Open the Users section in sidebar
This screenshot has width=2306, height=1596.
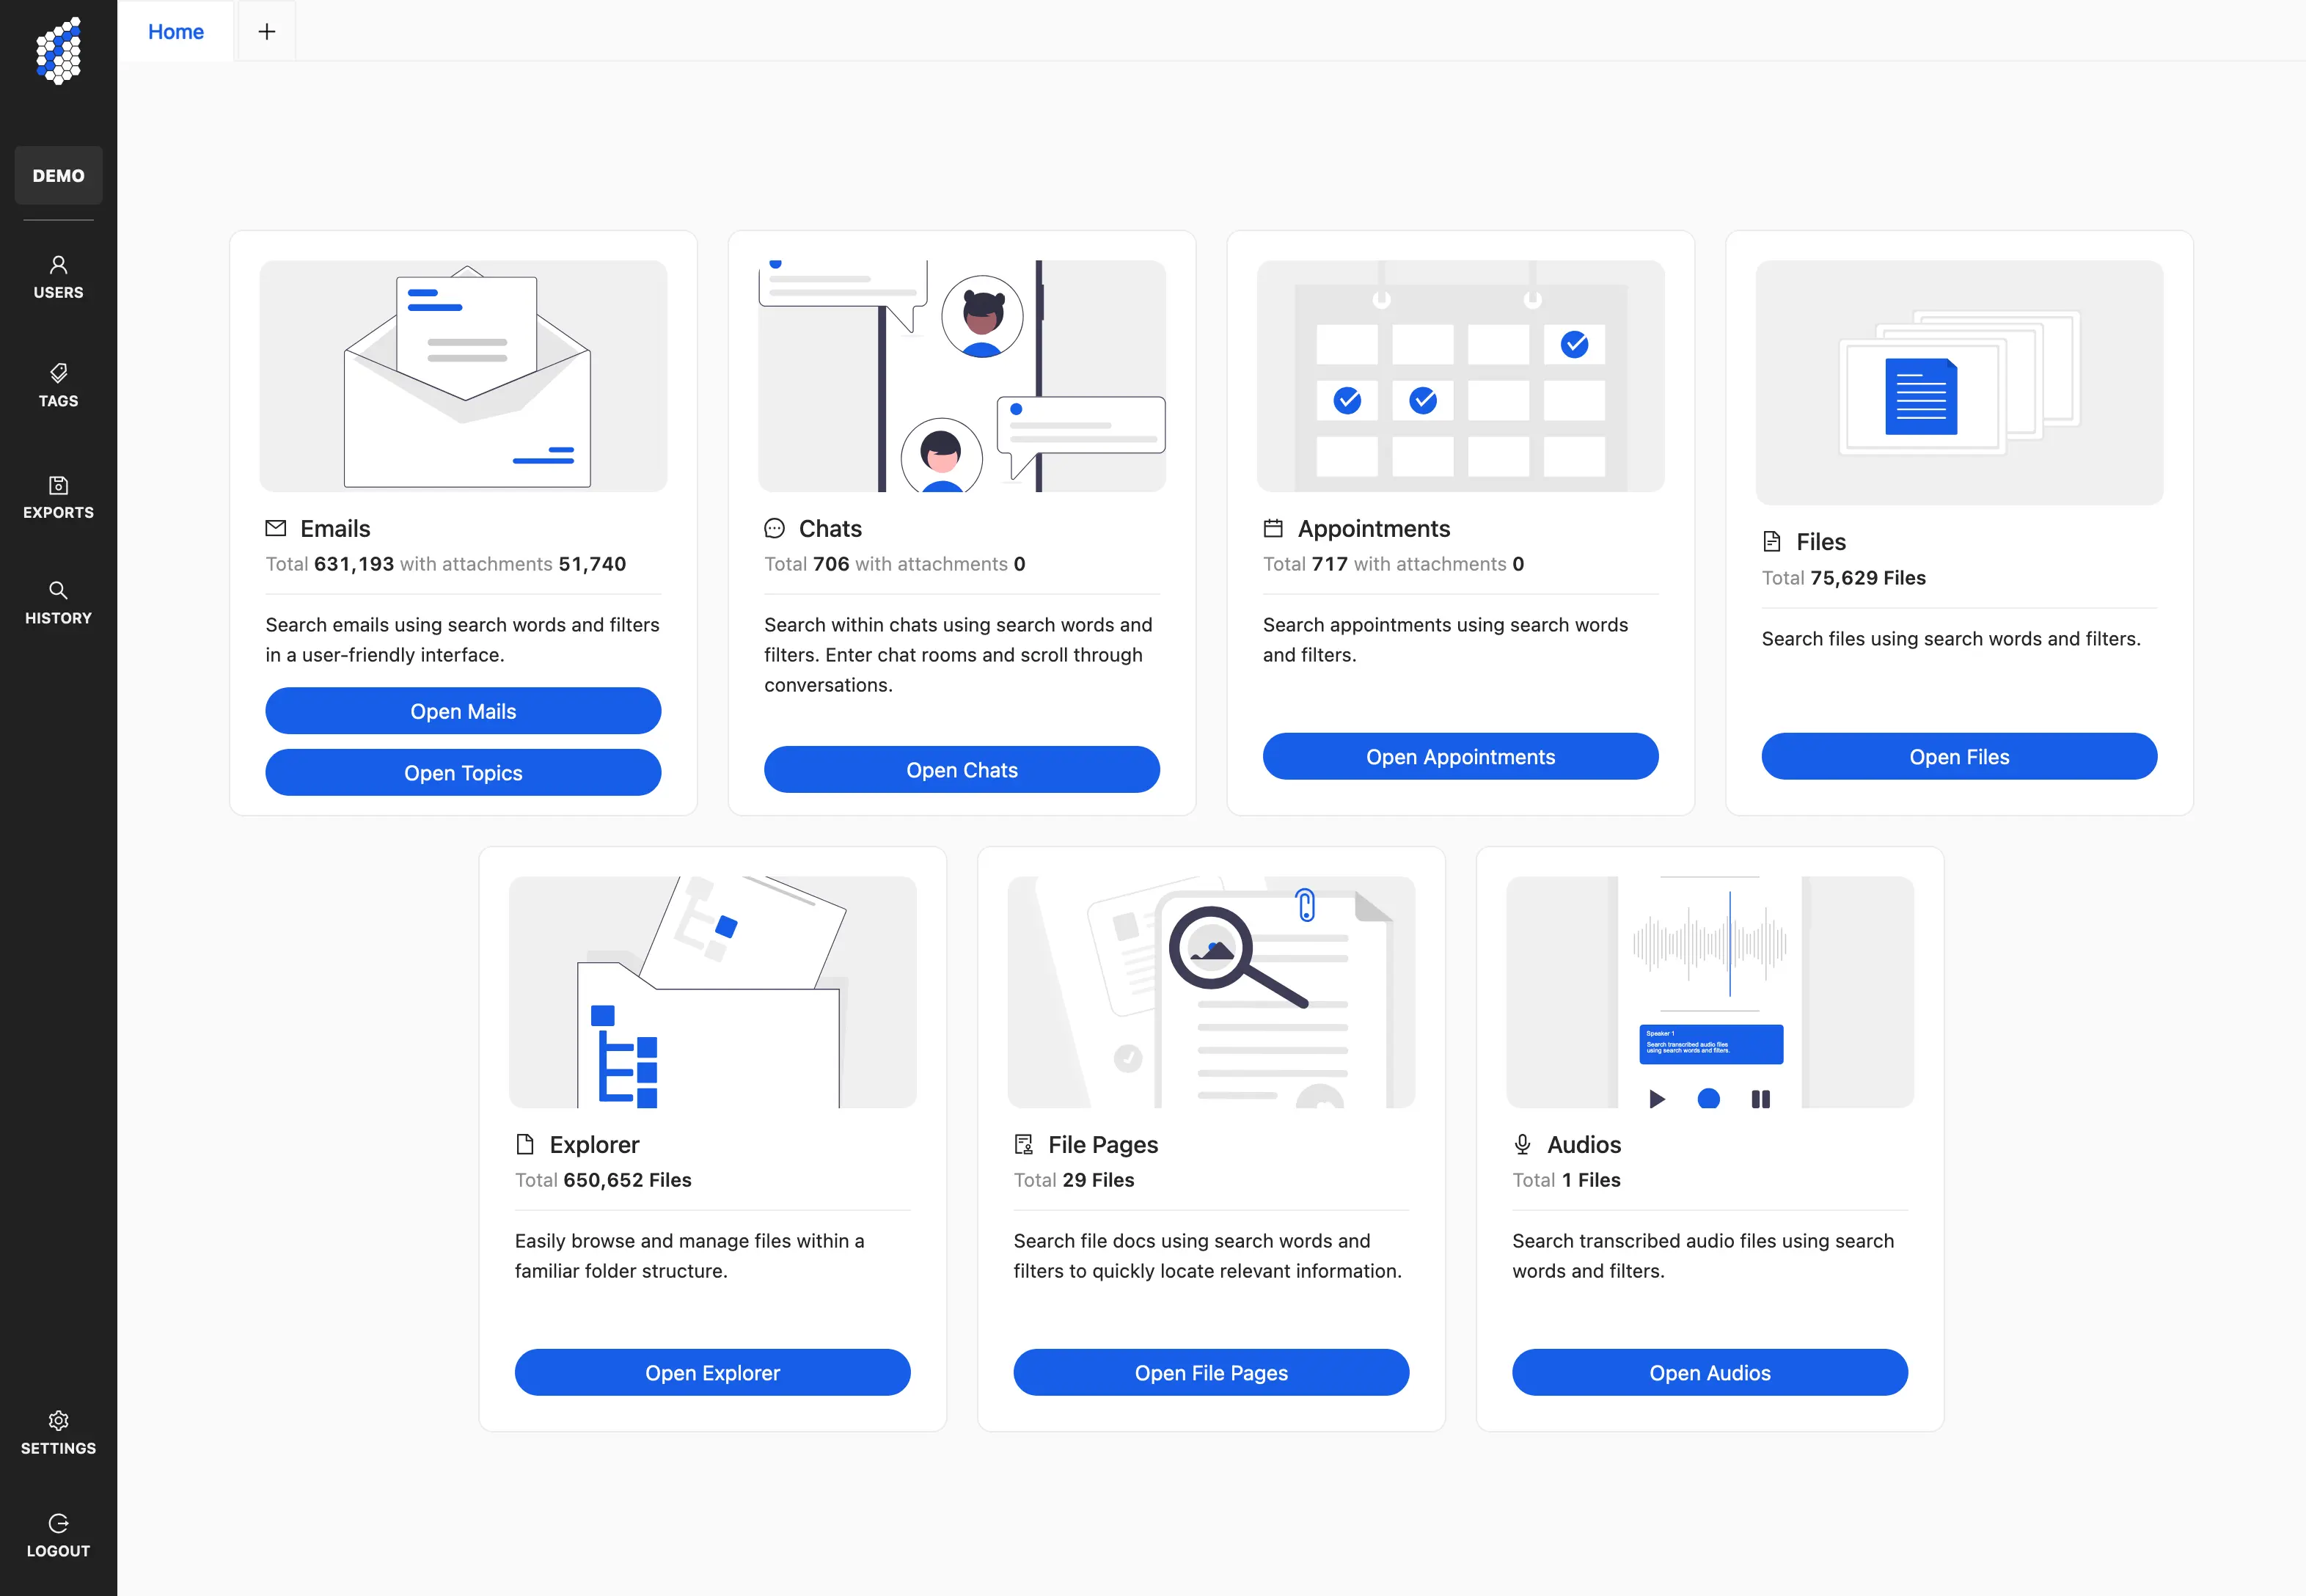pyautogui.click(x=58, y=276)
